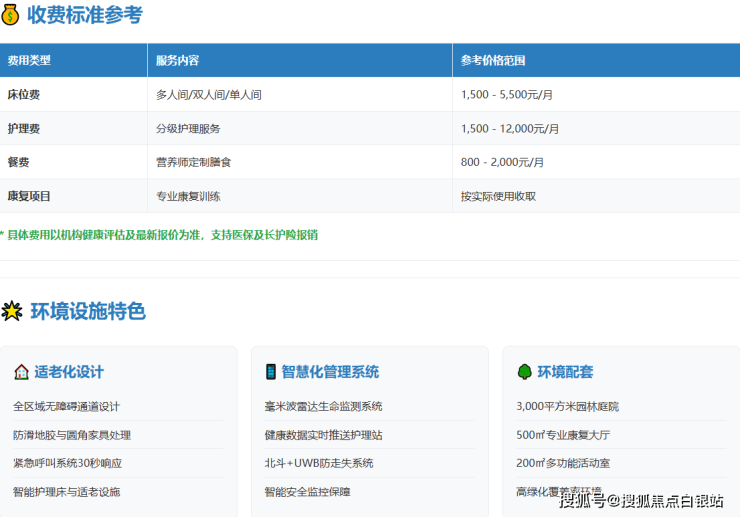Select the 参考价格范围 column header
This screenshot has height=517, width=740.
pos(493,60)
